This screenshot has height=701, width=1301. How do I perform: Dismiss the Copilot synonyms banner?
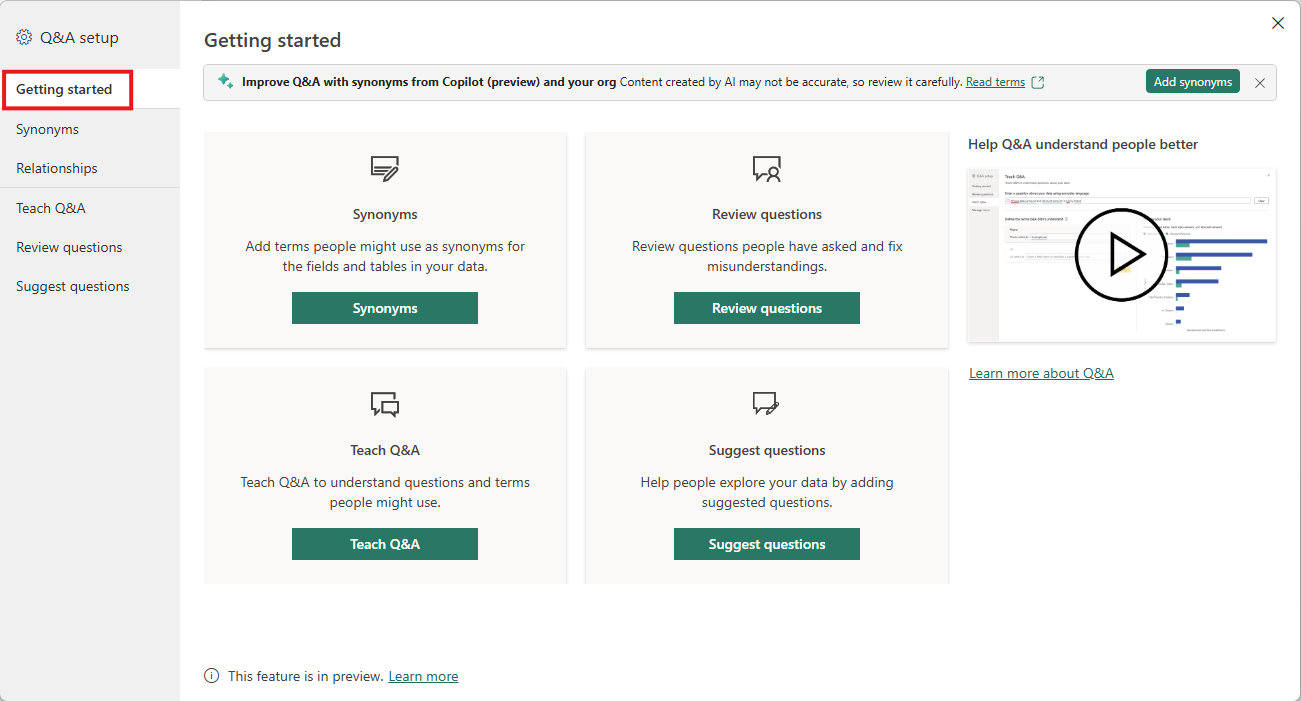1260,83
